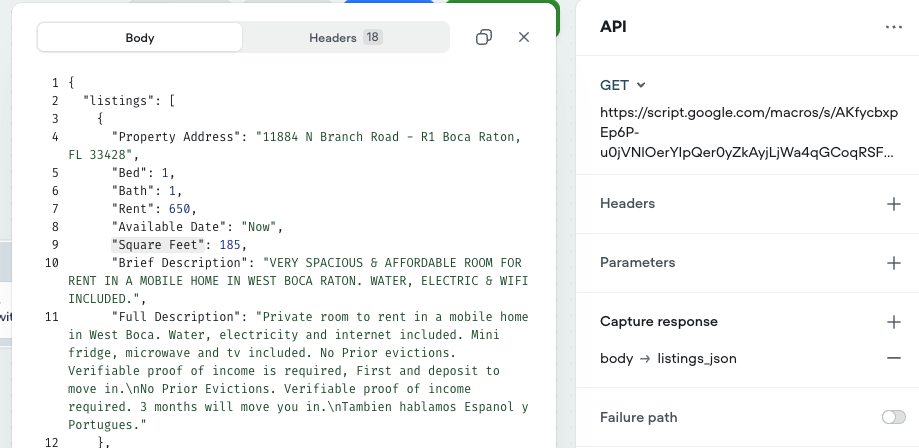
Task: Click the "Now" available date value
Action: (x=258, y=226)
